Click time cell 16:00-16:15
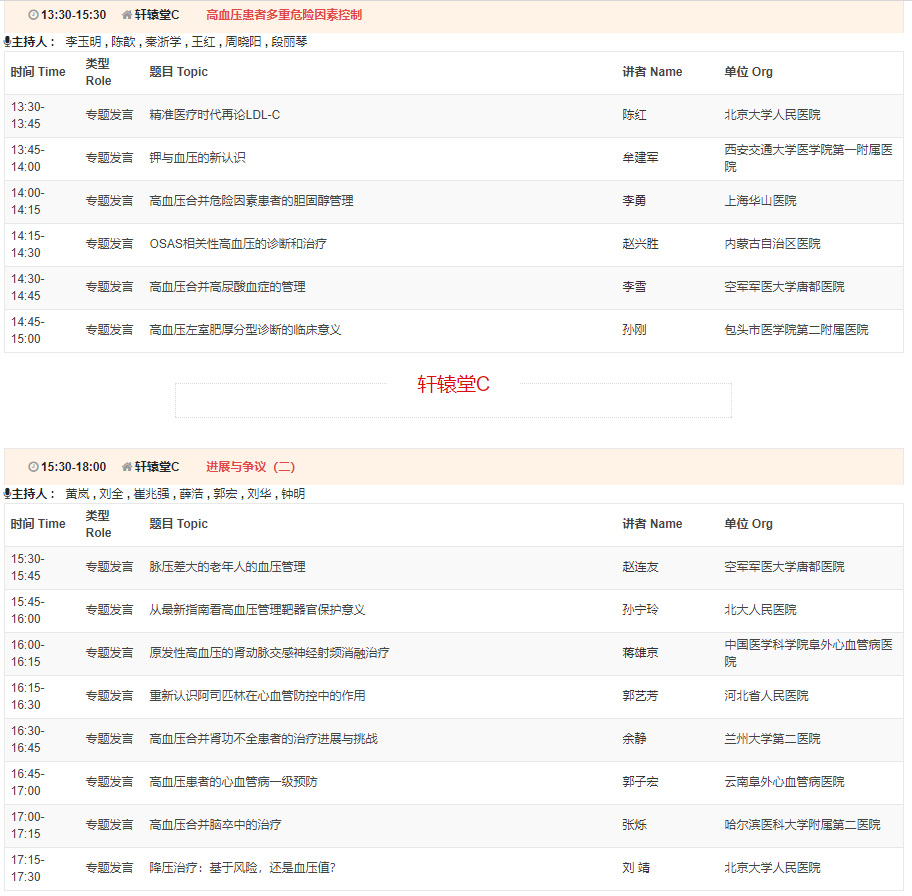The height and width of the screenshot is (896, 912). (x=27, y=654)
